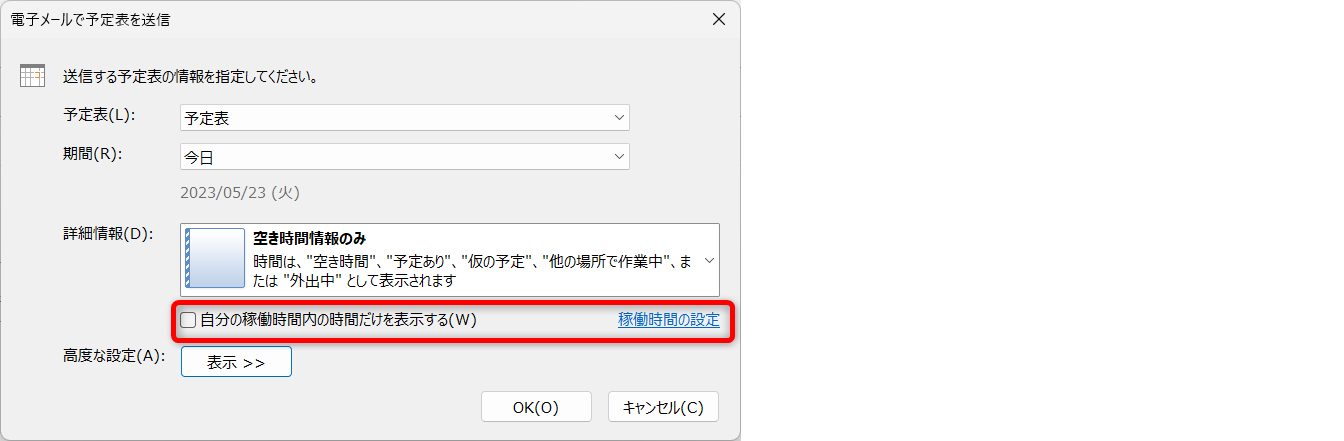
Task: Open the 稼働時間の設定 link
Action: pos(669,320)
